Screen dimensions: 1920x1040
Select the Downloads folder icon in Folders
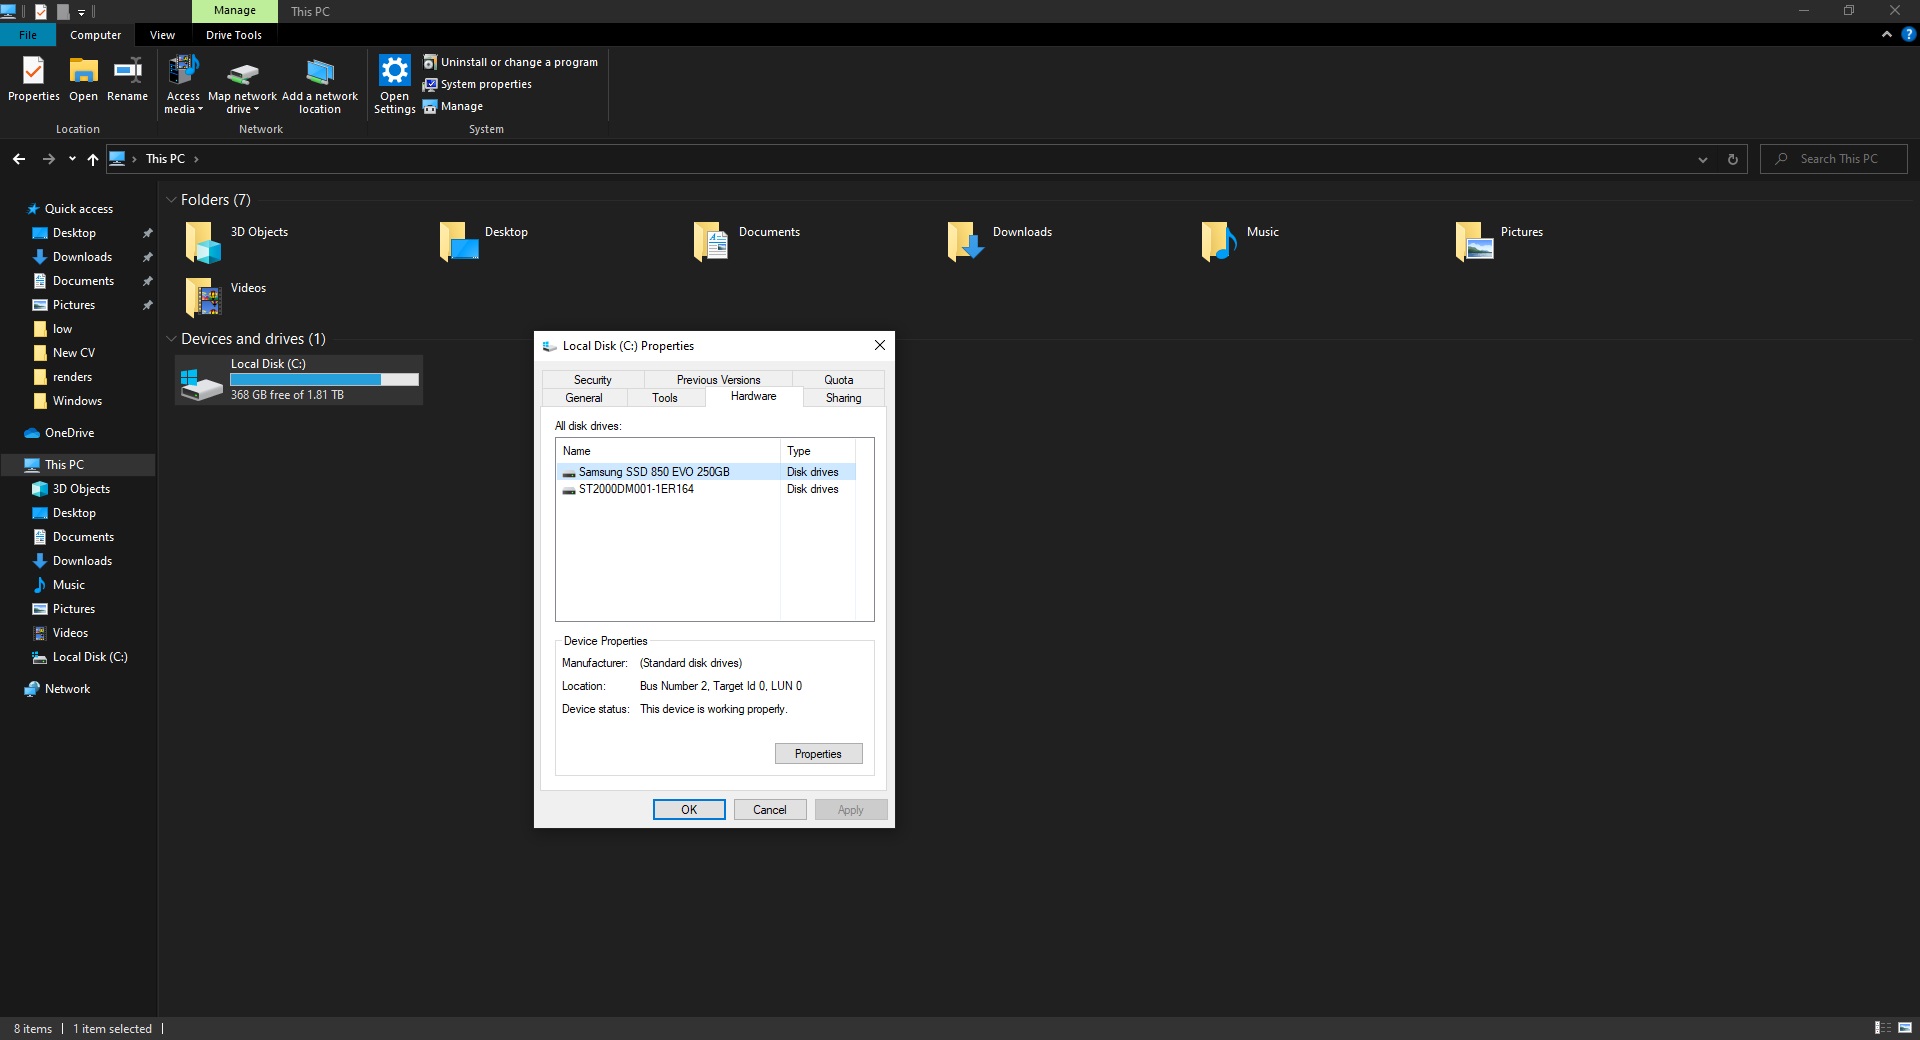point(966,242)
